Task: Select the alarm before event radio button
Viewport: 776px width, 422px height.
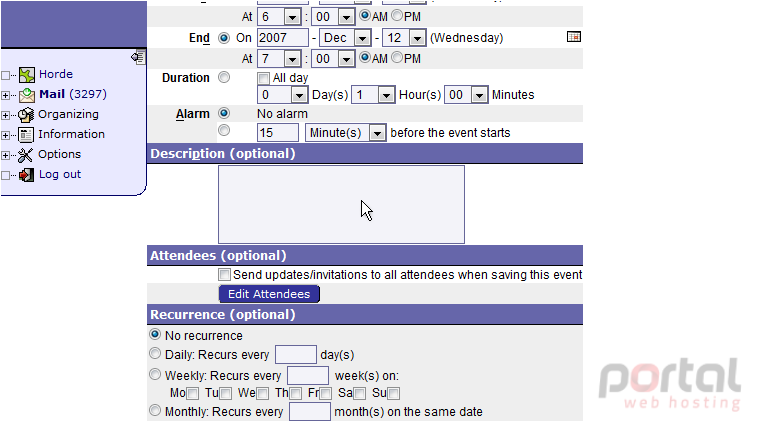Action: (224, 130)
